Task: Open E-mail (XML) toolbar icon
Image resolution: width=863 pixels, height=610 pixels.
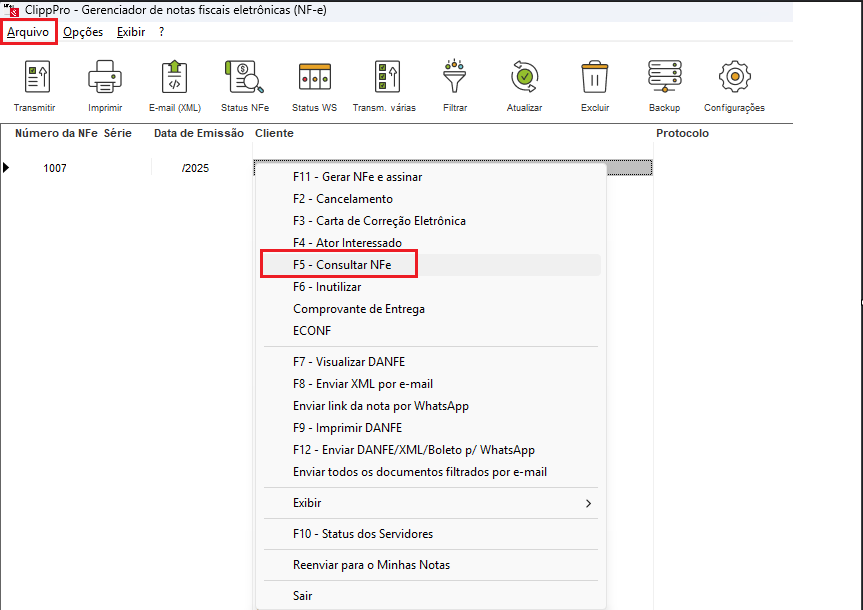Action: click(174, 78)
